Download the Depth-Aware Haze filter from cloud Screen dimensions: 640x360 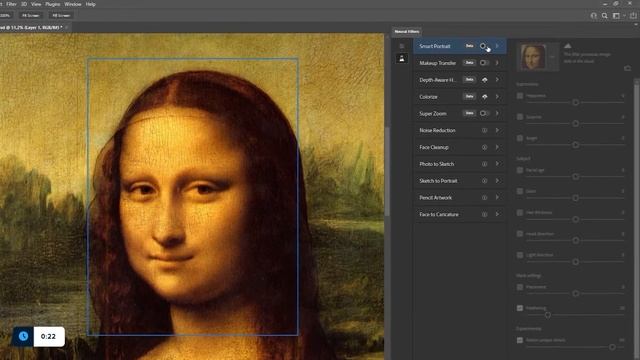pos(484,80)
